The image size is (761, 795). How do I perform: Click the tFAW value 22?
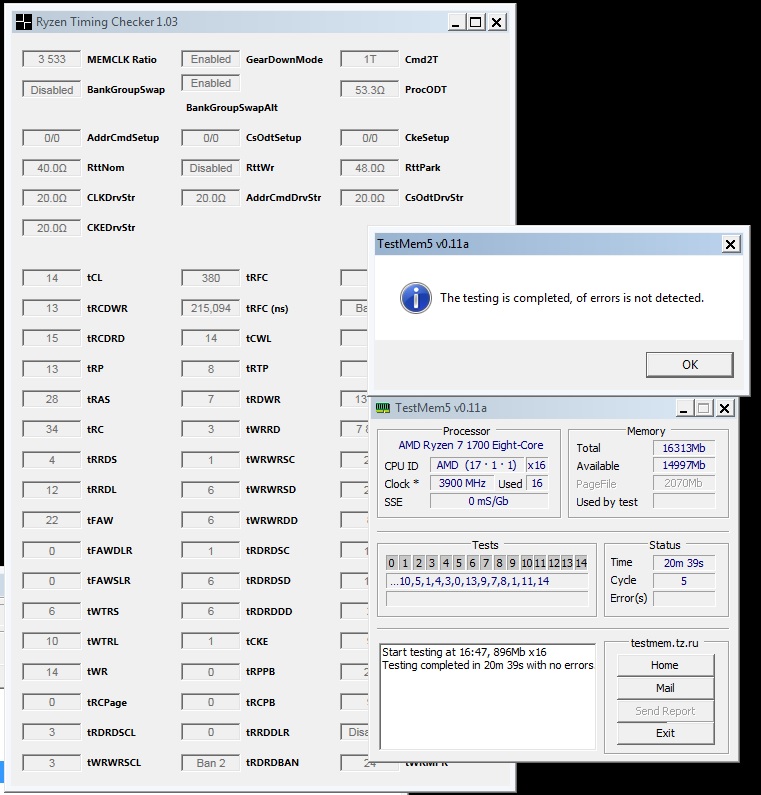click(x=52, y=520)
